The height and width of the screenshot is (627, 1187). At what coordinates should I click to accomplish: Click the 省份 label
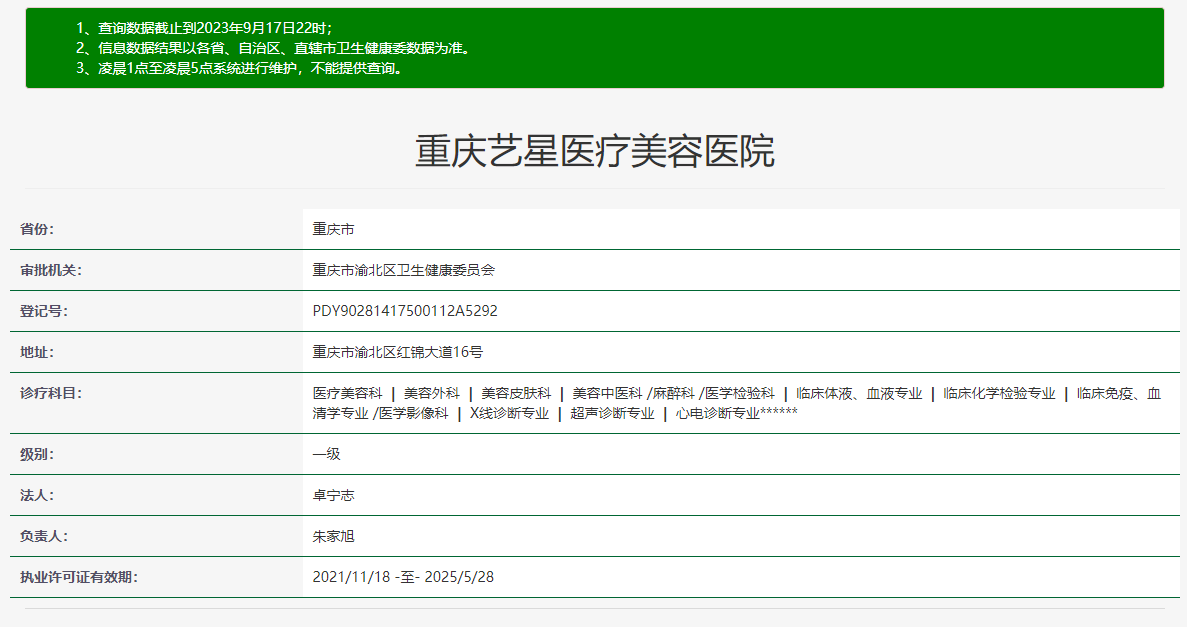[x=37, y=229]
